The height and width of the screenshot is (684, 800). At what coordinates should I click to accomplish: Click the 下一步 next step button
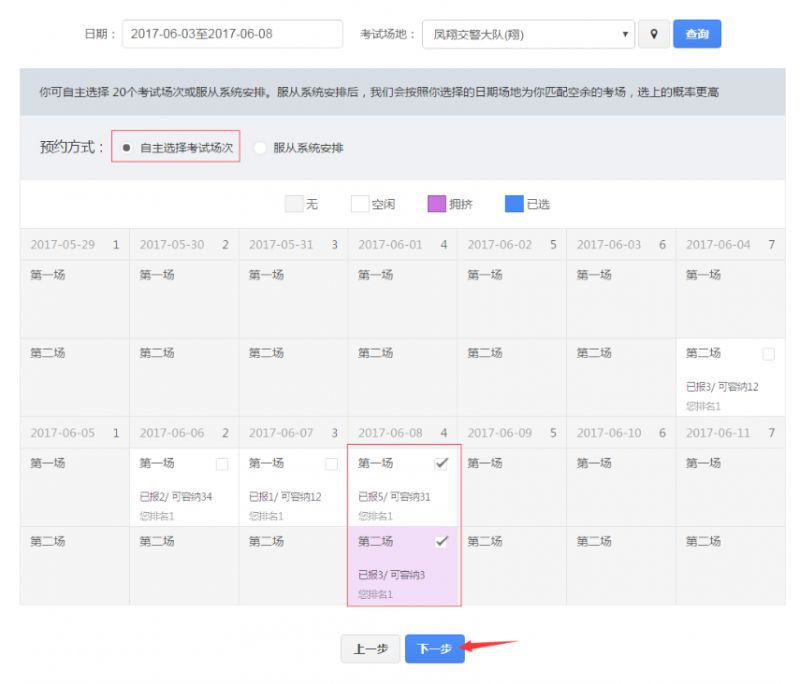pos(434,649)
